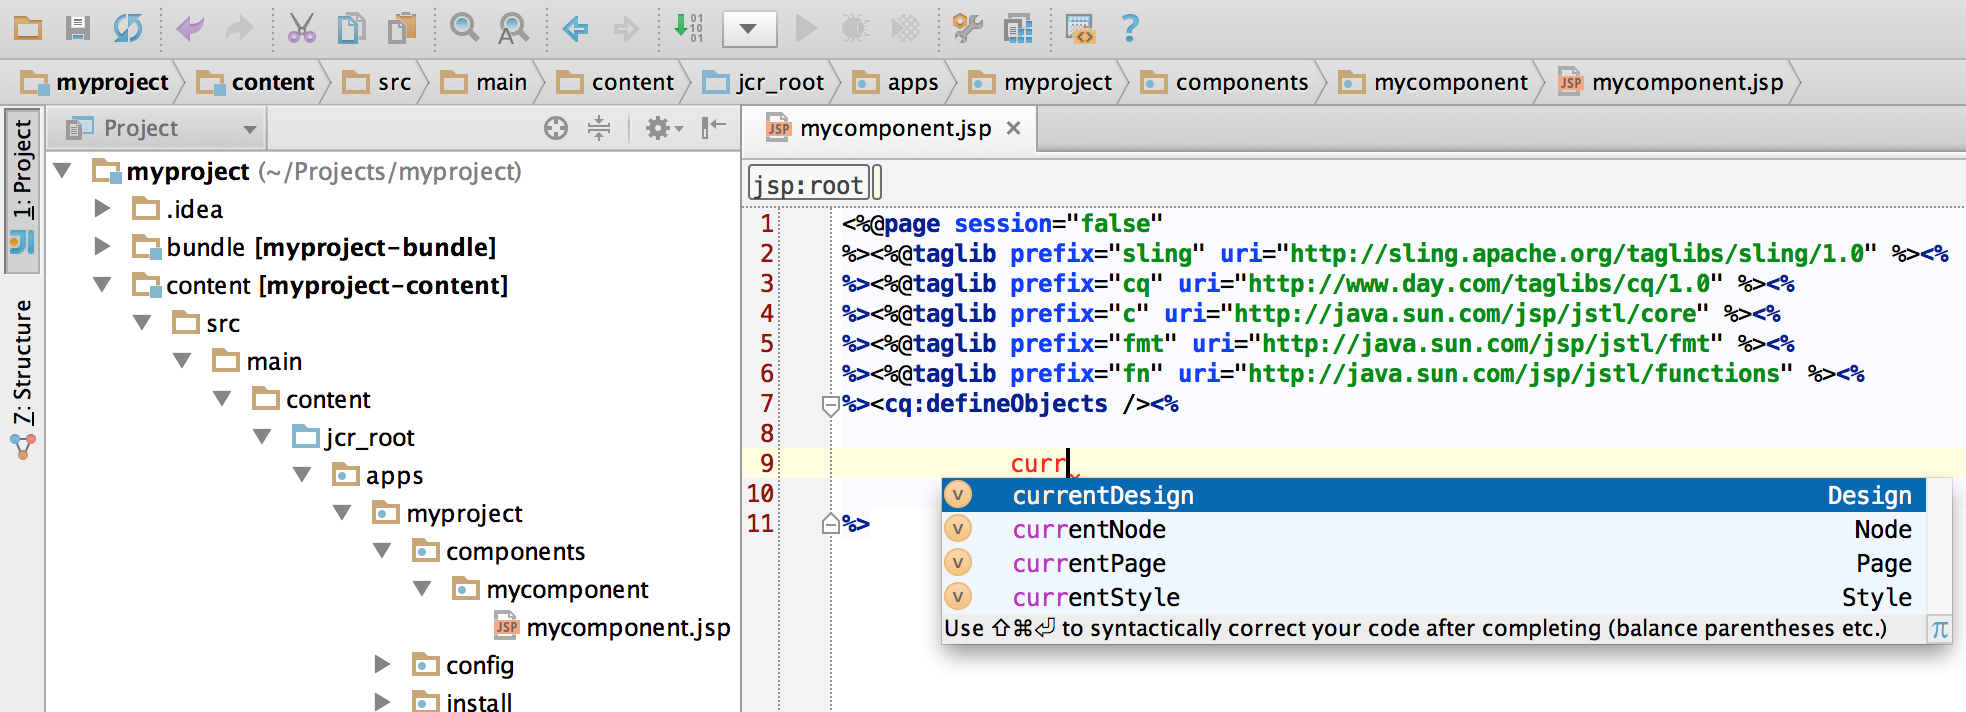The width and height of the screenshot is (1966, 712).
Task: Click the Find magnifier icon
Action: point(464,28)
